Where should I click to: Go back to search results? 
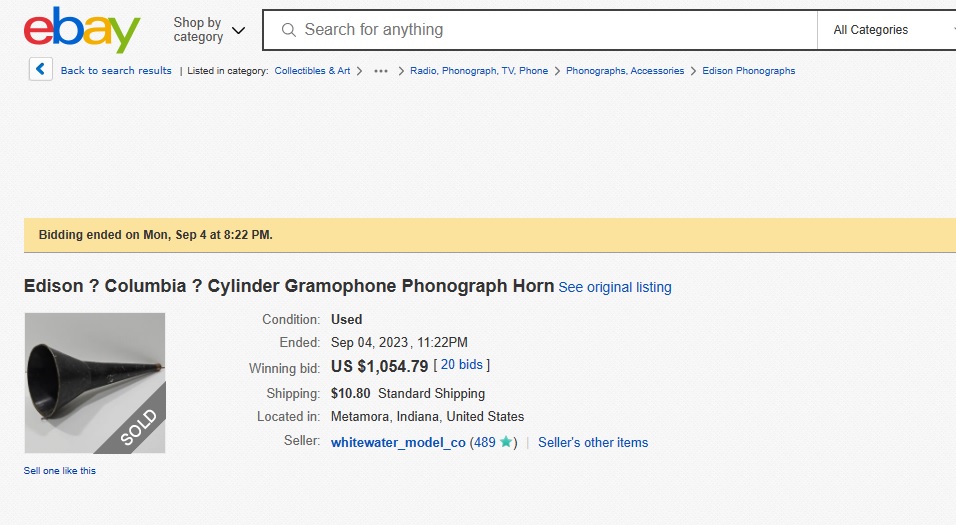click(116, 71)
